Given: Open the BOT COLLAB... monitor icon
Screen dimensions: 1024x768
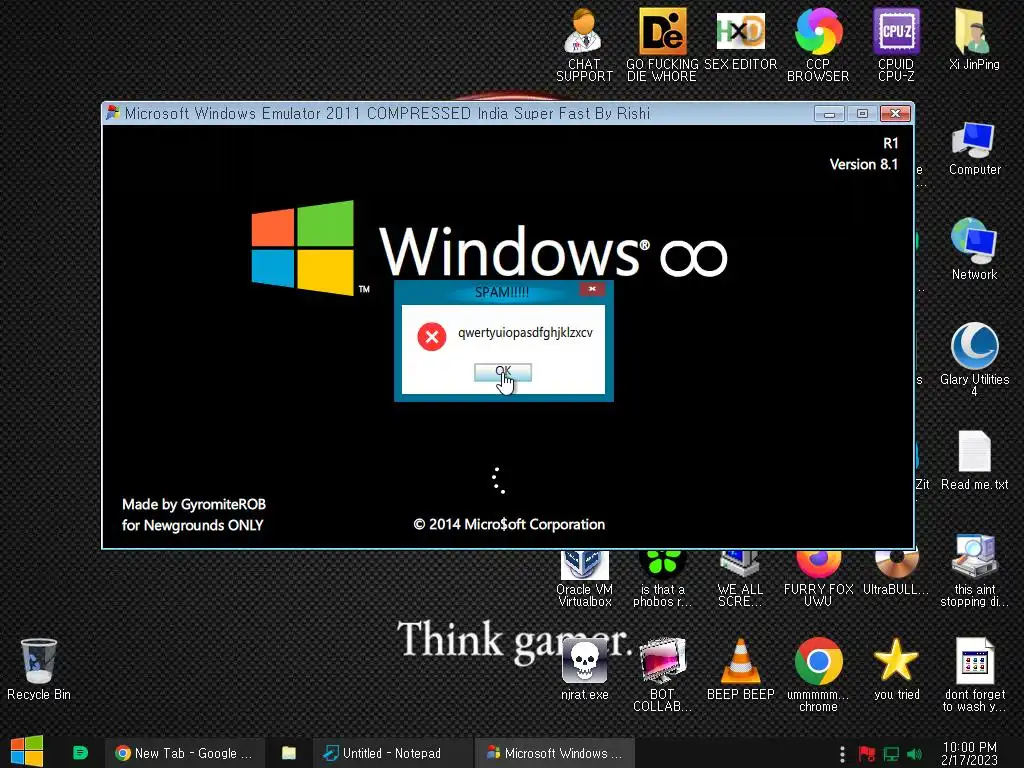Looking at the screenshot, I should (662, 675).
